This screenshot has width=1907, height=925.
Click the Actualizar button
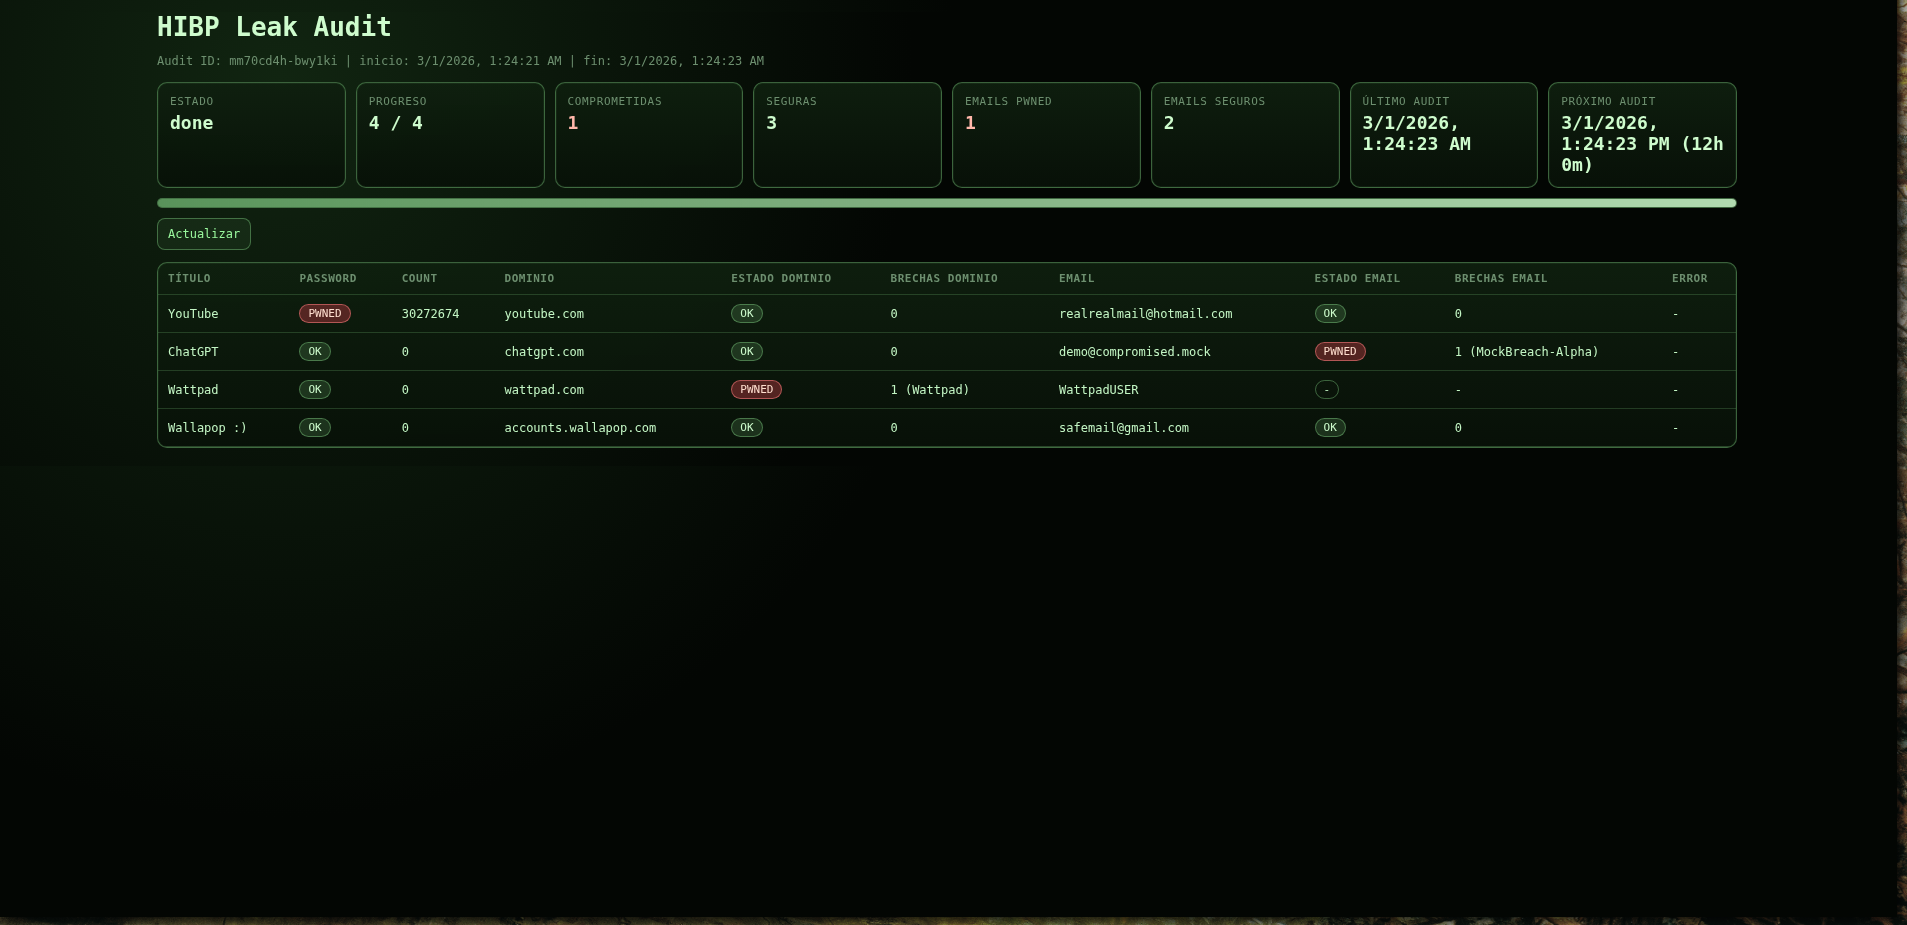[x=204, y=234]
